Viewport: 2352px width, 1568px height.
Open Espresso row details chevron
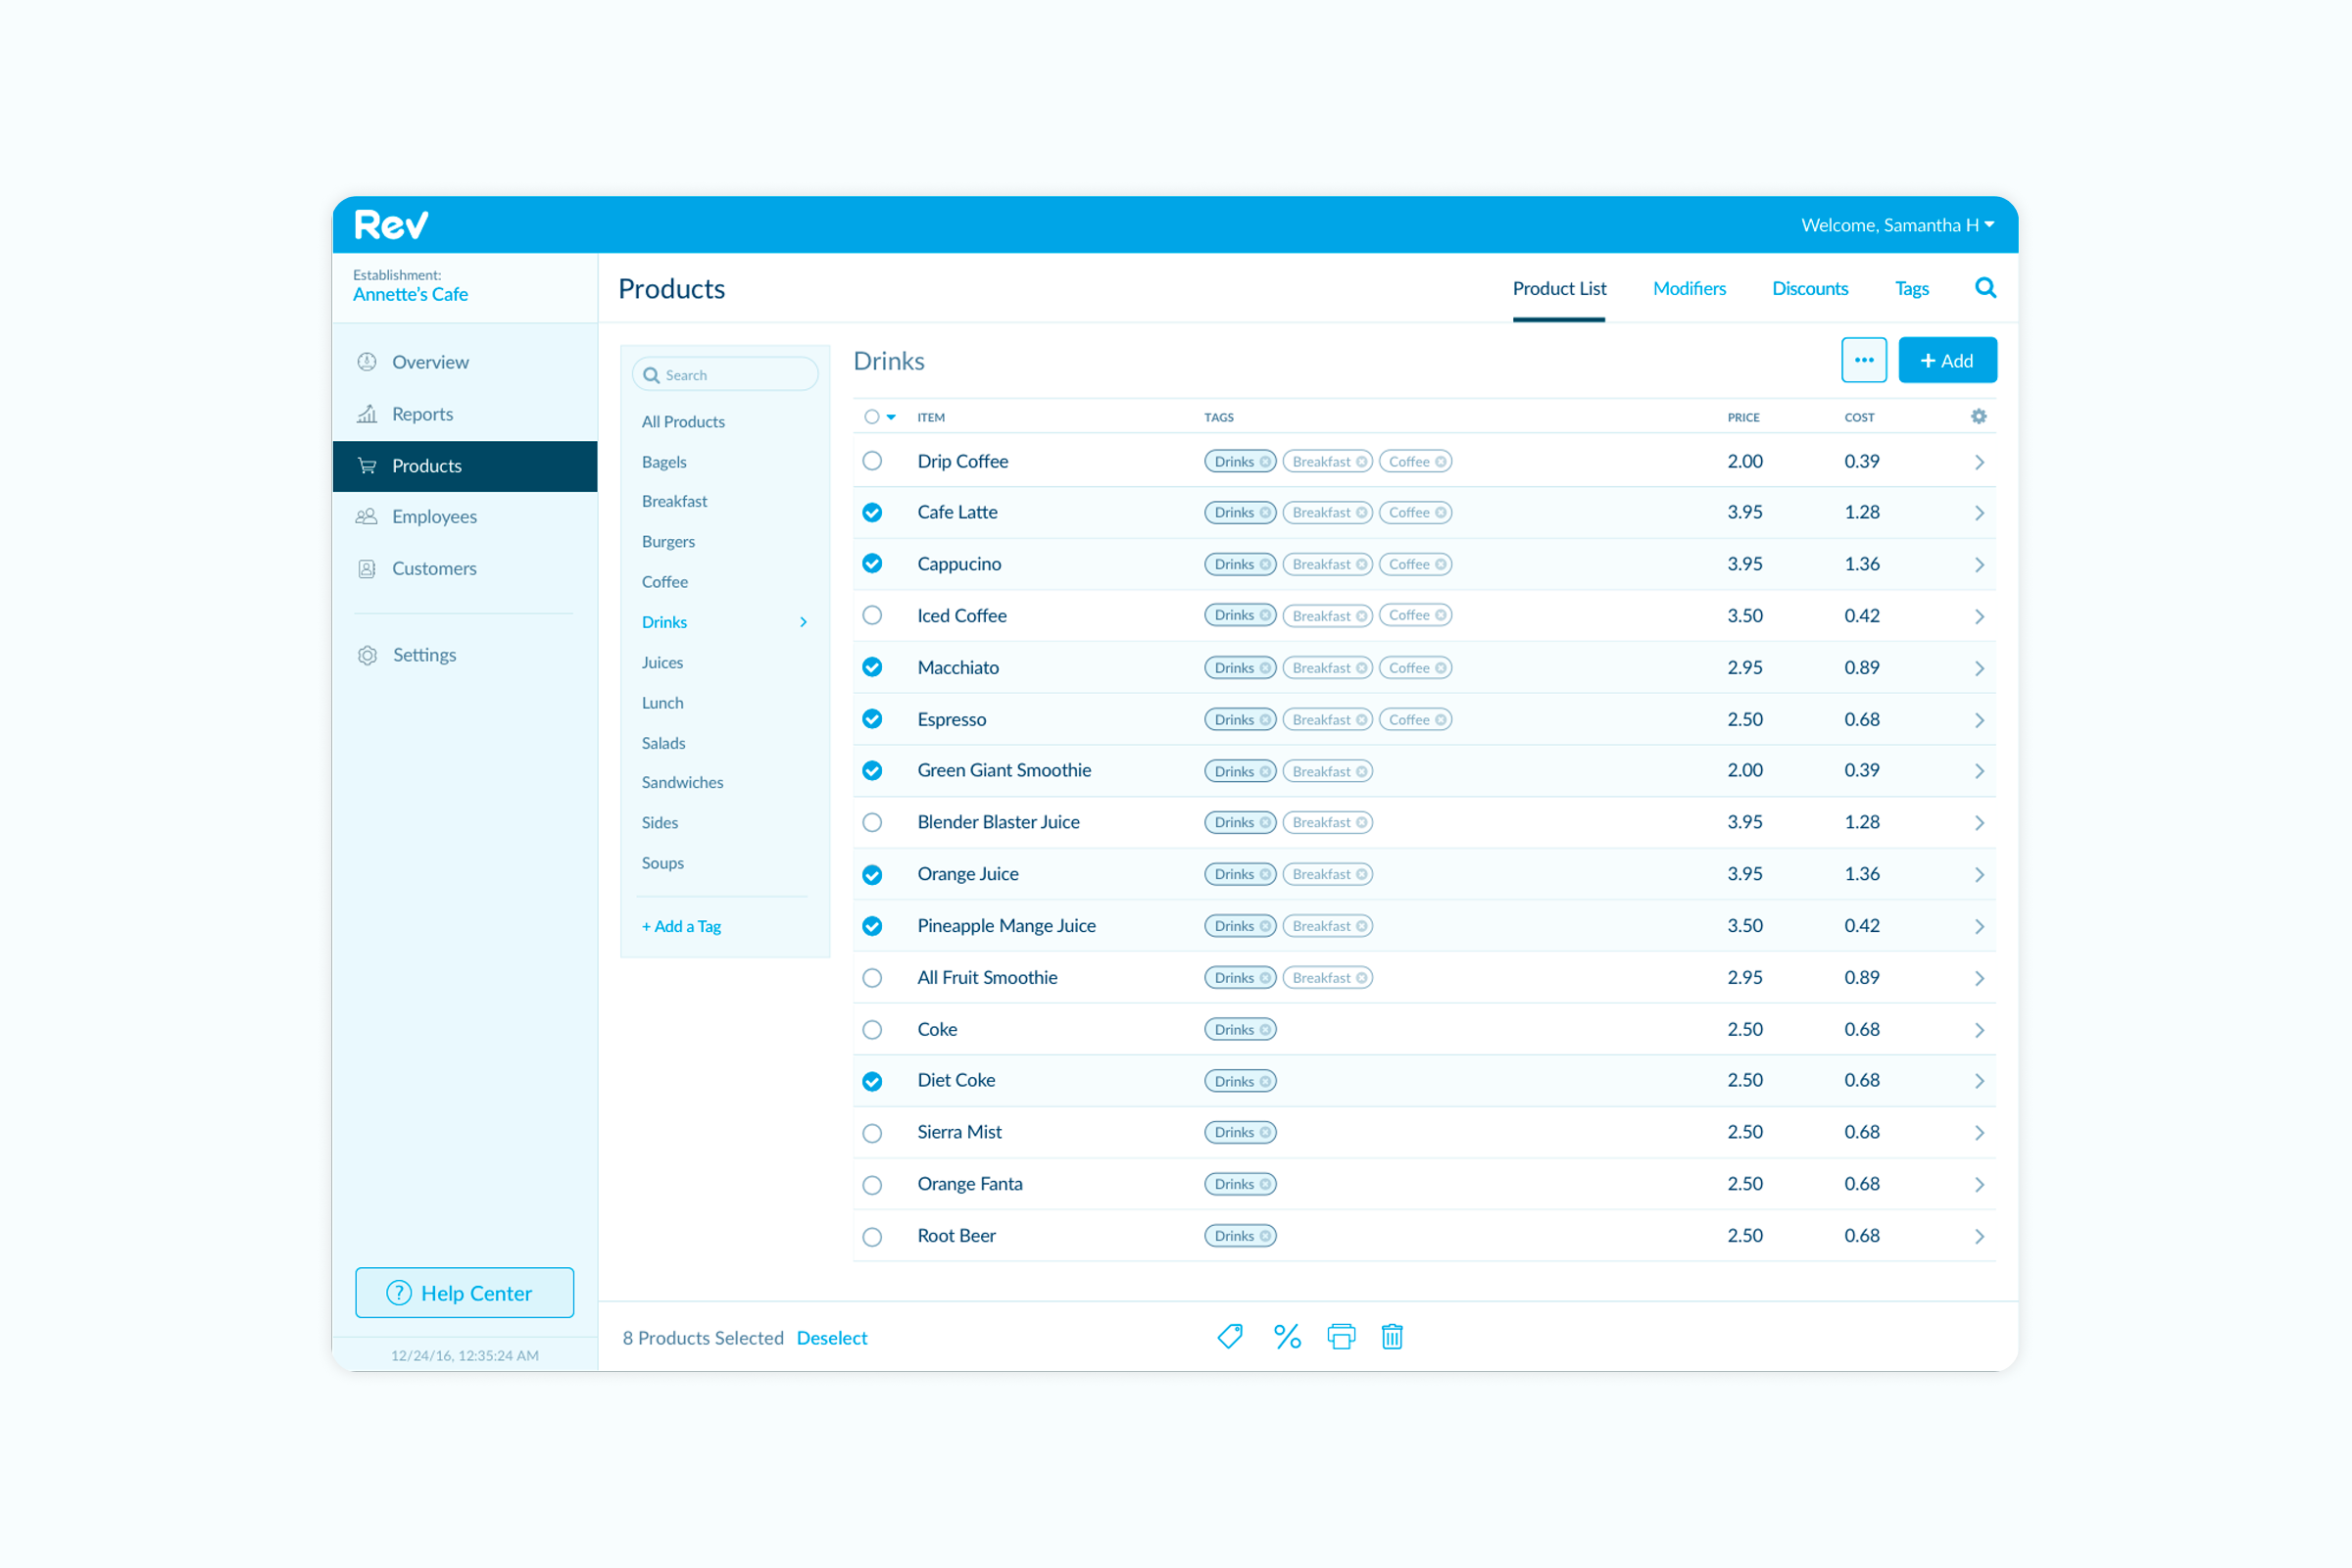click(x=1979, y=720)
